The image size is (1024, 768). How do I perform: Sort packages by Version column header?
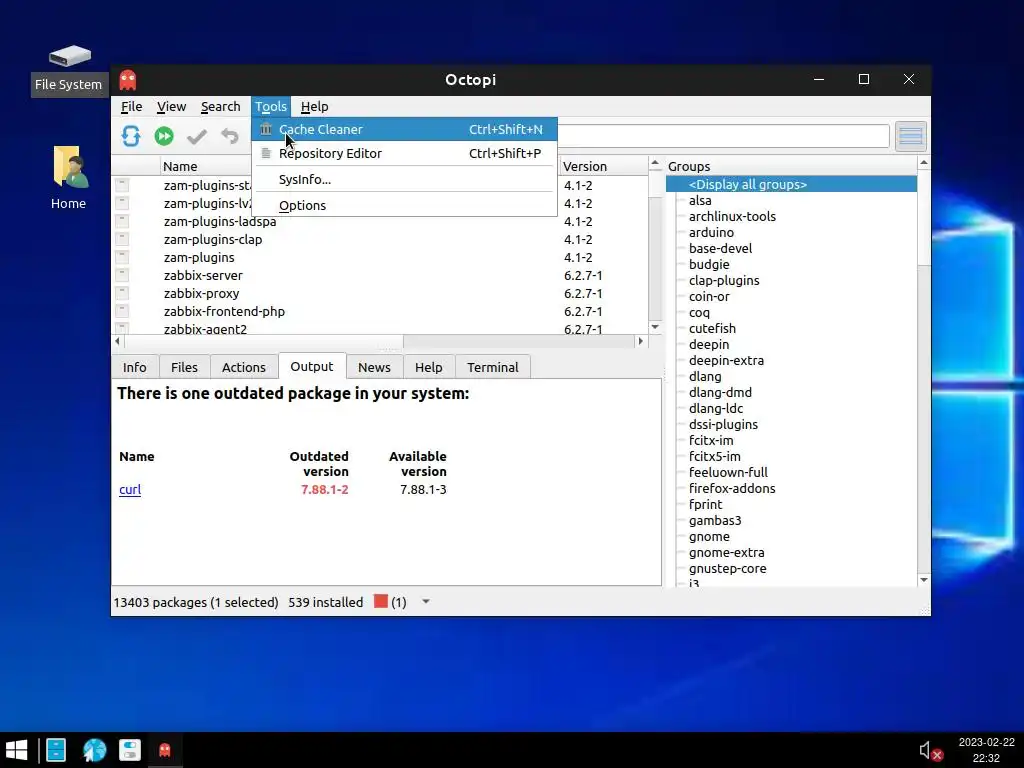(x=603, y=166)
